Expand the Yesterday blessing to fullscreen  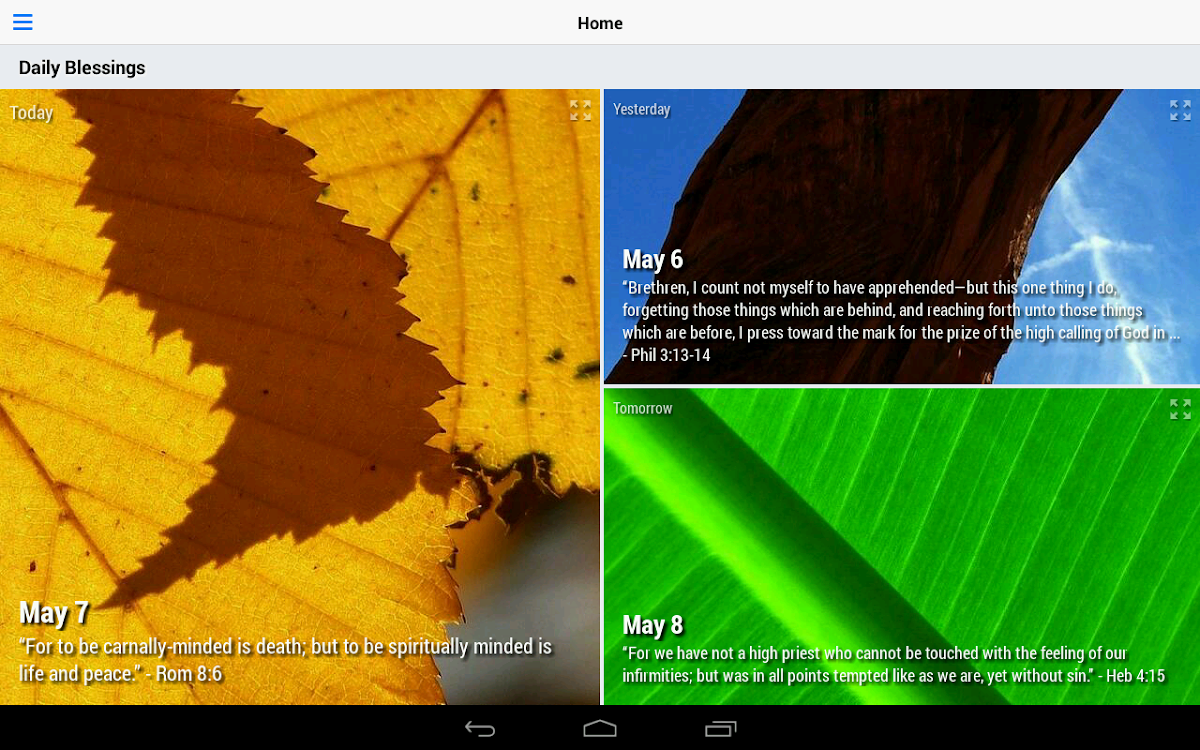coord(1180,110)
